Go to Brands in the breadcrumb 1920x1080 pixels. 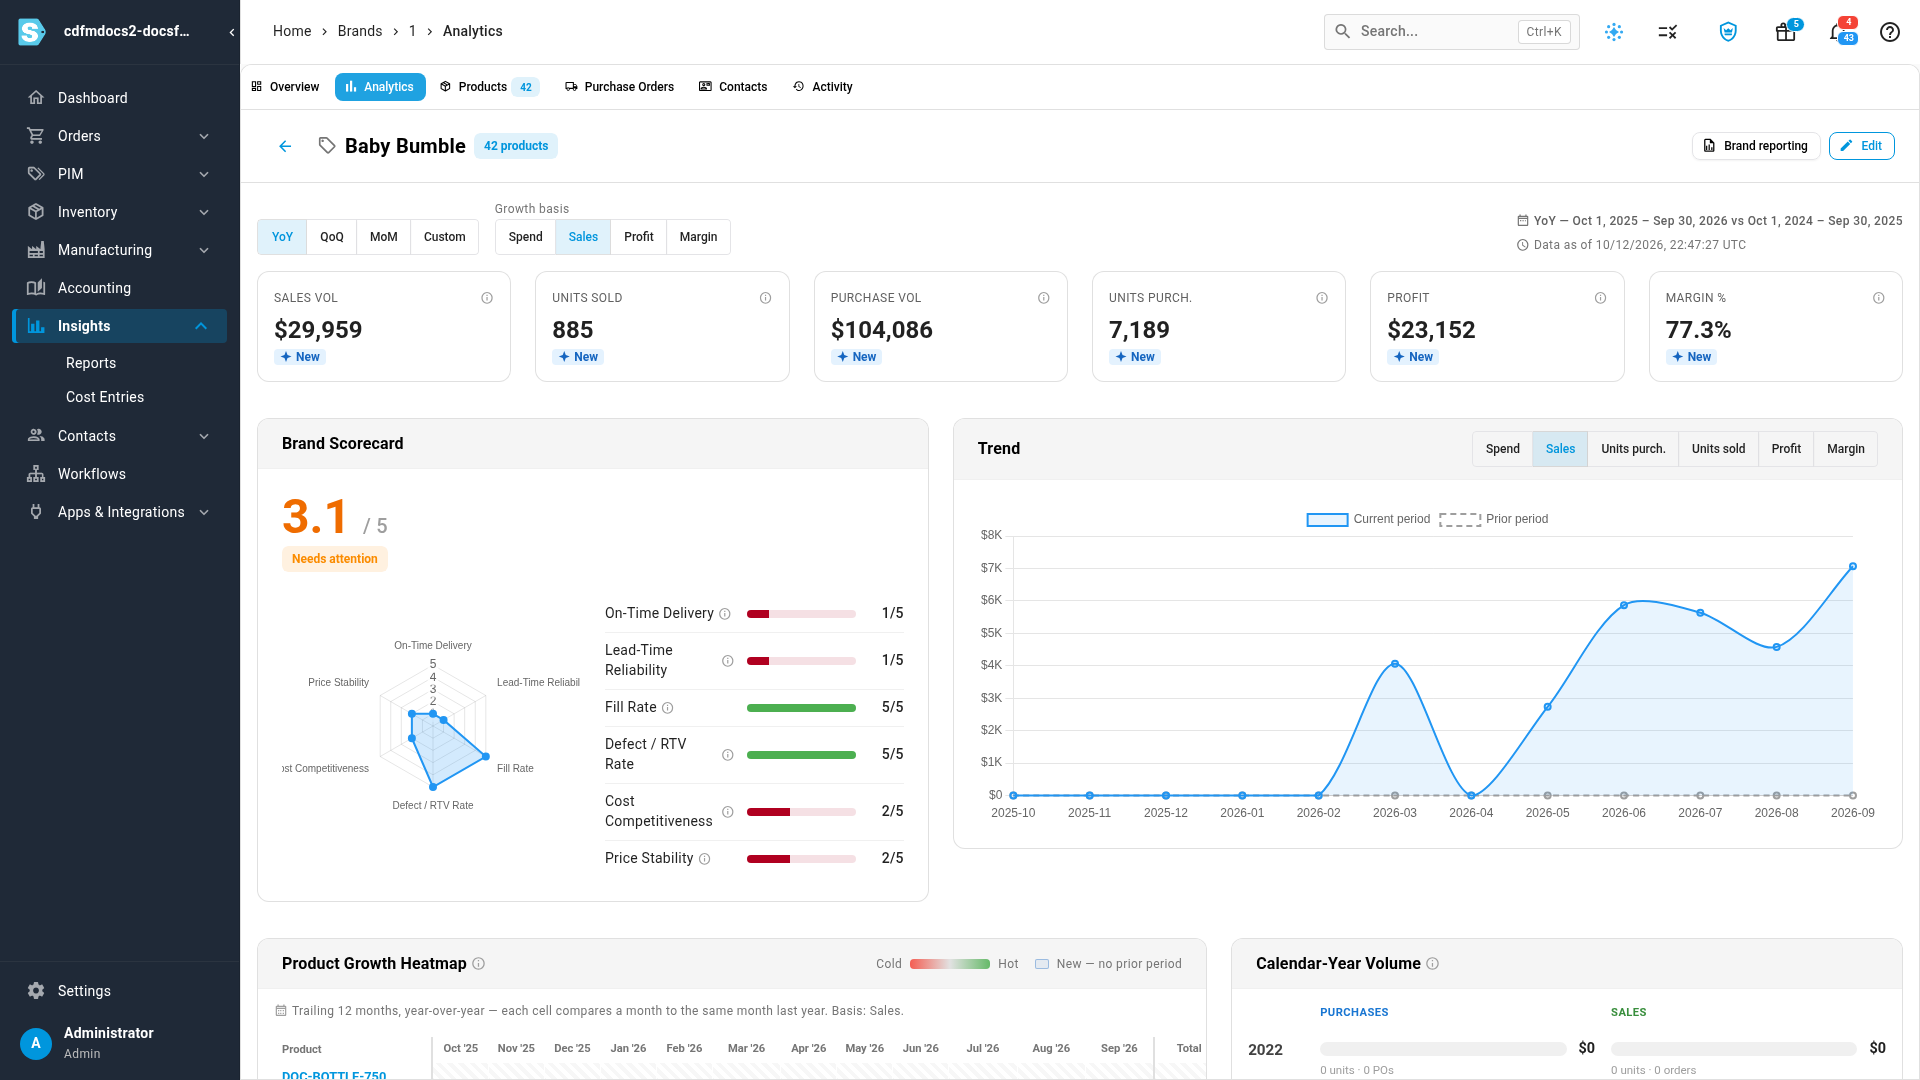point(360,31)
